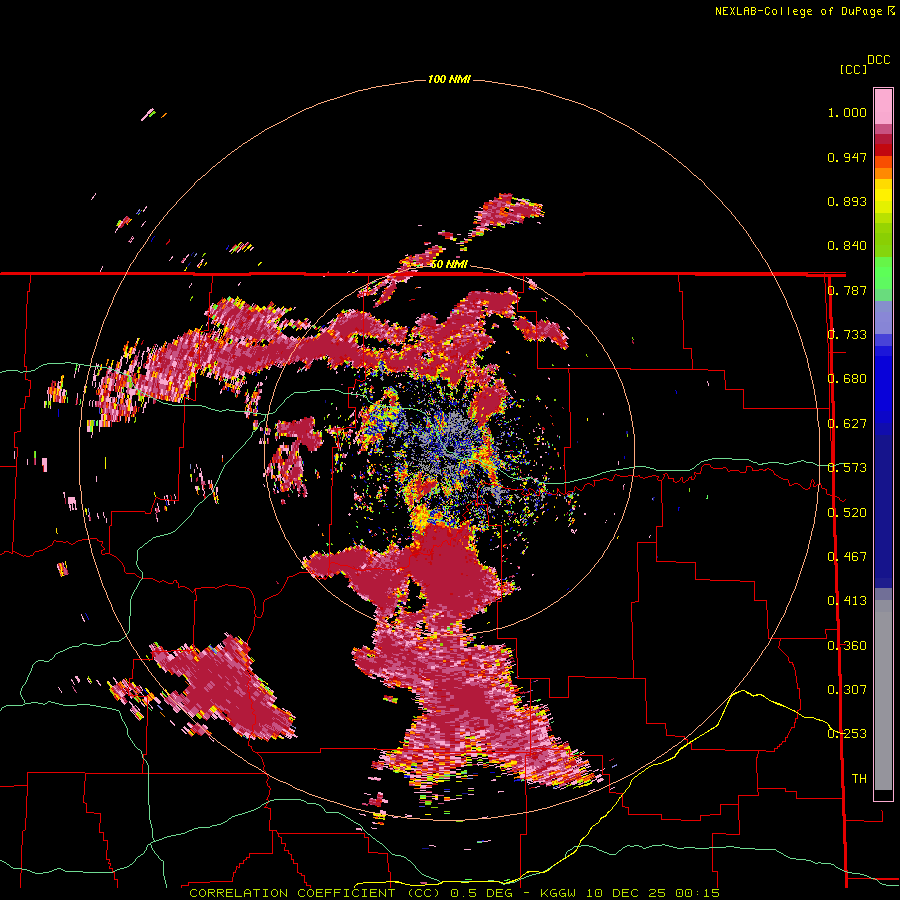Click the 0.893 scale label
This screenshot has width=900, height=900.
point(847,201)
